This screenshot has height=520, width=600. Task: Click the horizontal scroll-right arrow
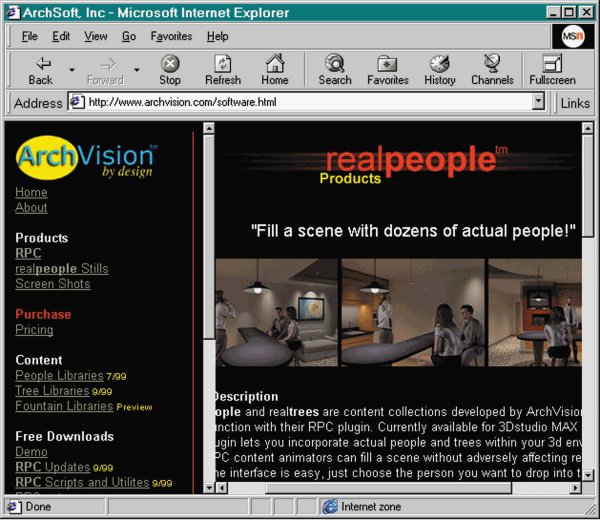pos(575,488)
